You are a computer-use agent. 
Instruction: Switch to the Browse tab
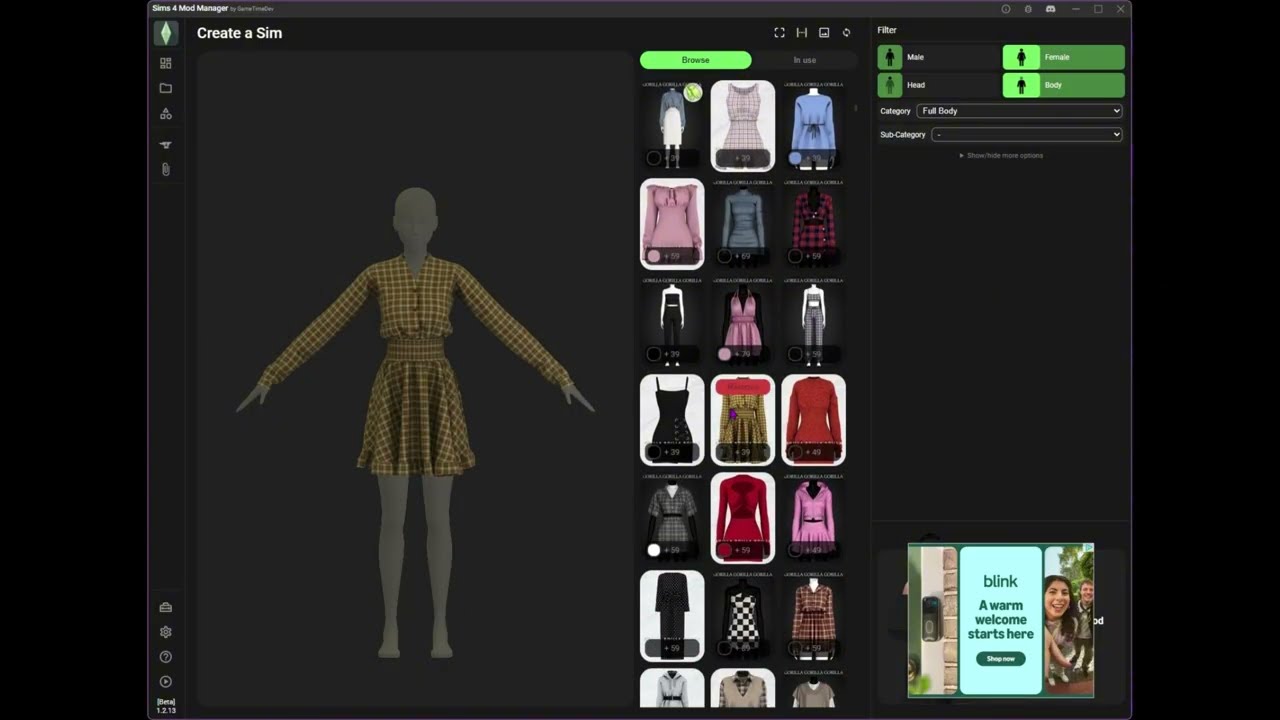pyautogui.click(x=696, y=60)
